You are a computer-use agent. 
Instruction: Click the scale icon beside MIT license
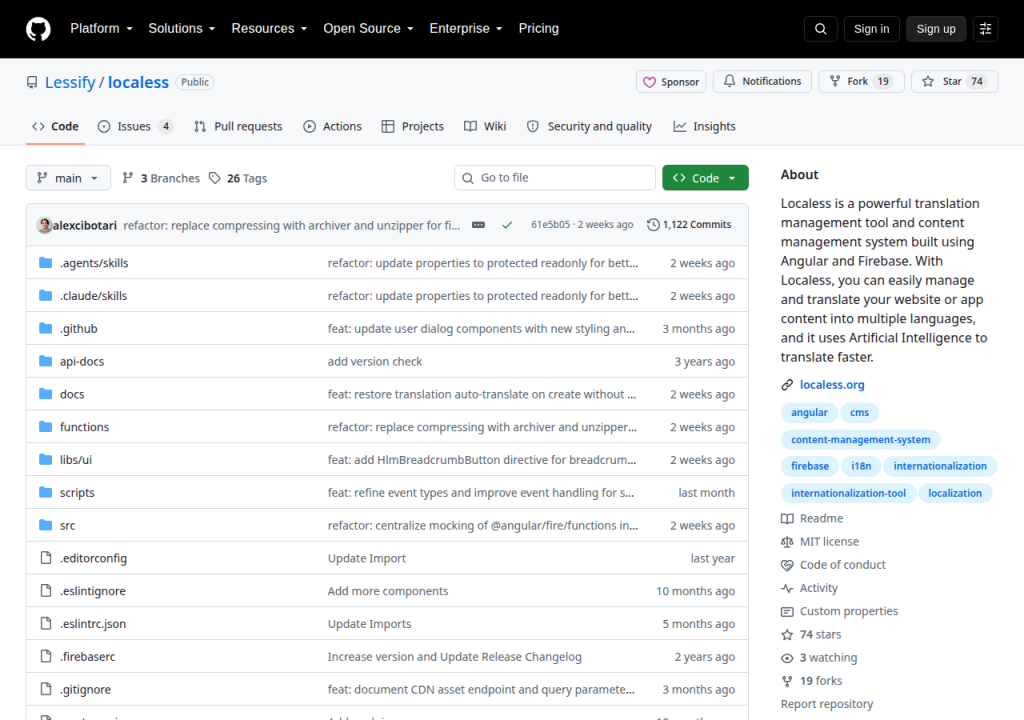click(787, 542)
